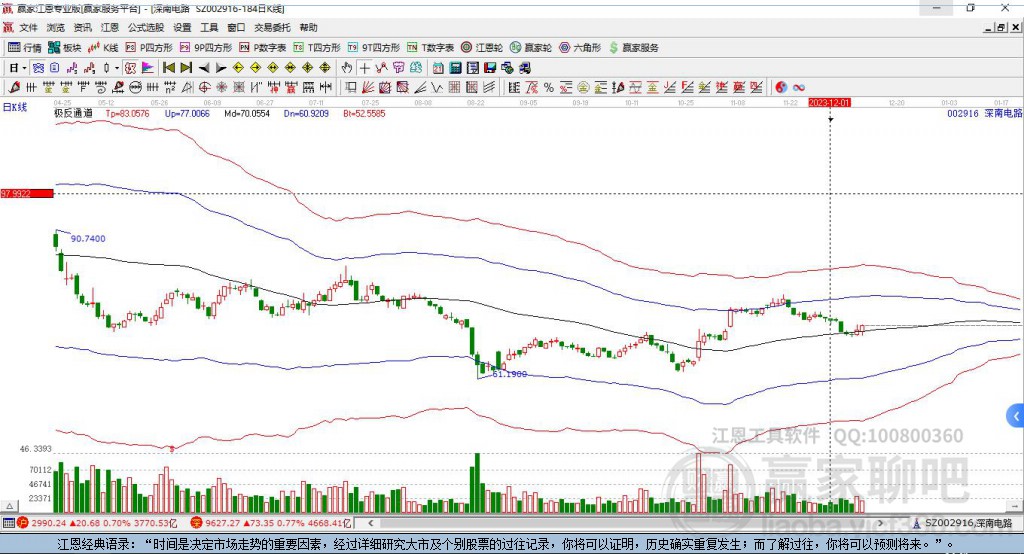Image resolution: width=1024 pixels, height=554 pixels.
Task: Click the blue side-panel expand arrow
Action: pyautogui.click(x=1015, y=415)
